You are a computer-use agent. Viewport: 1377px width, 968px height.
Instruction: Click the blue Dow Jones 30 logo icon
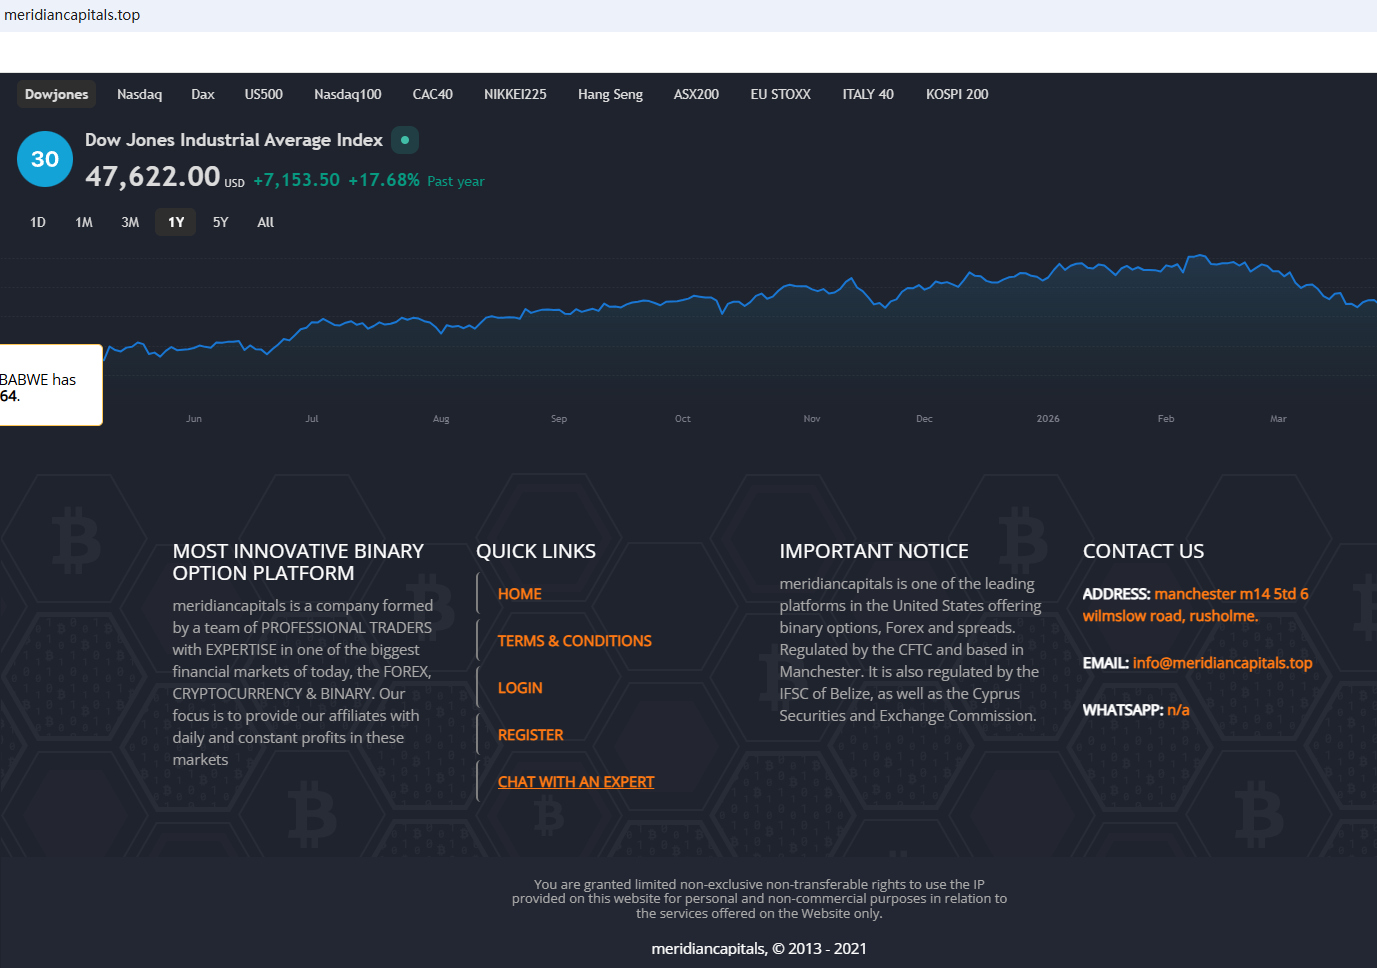point(45,159)
